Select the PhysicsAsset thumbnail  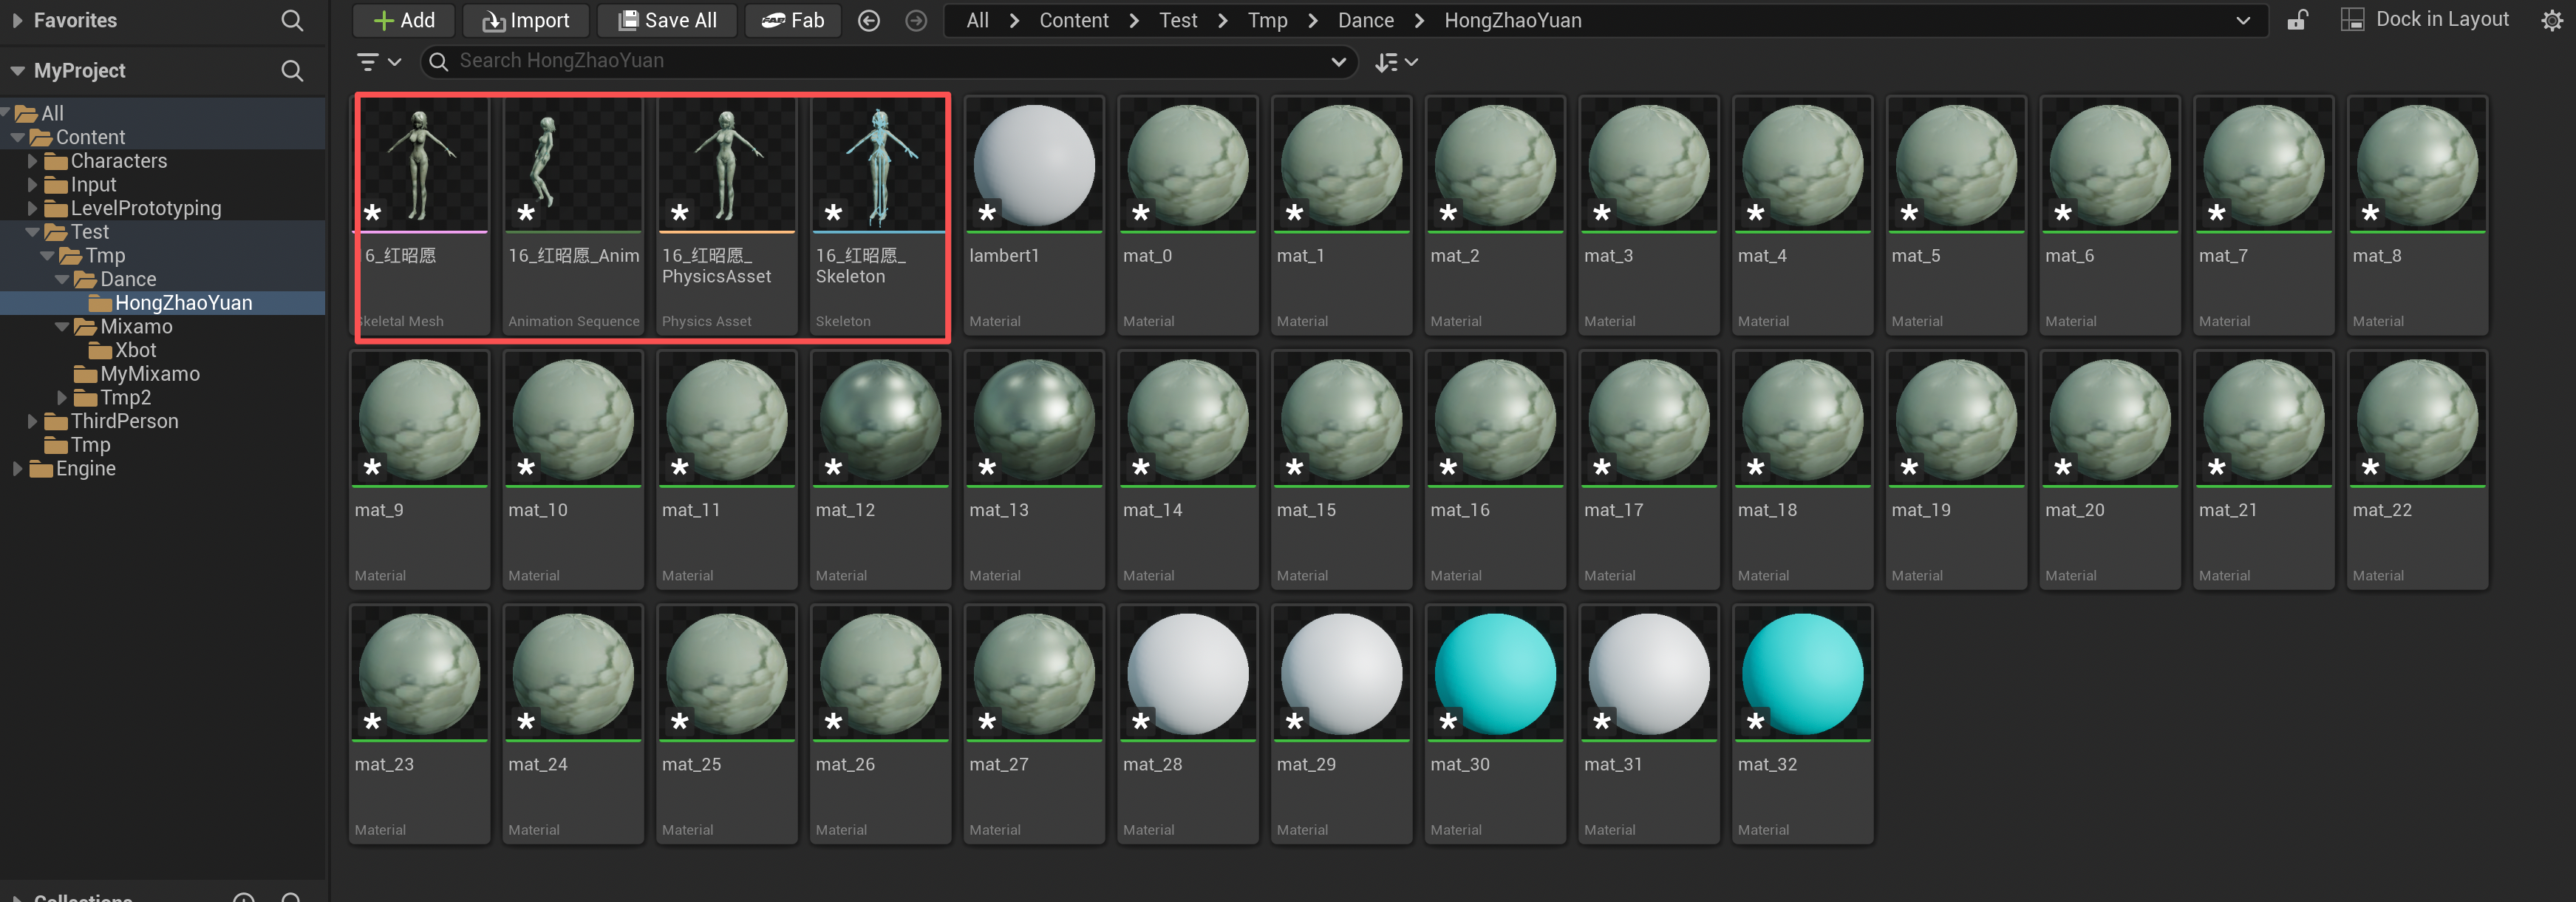click(726, 166)
